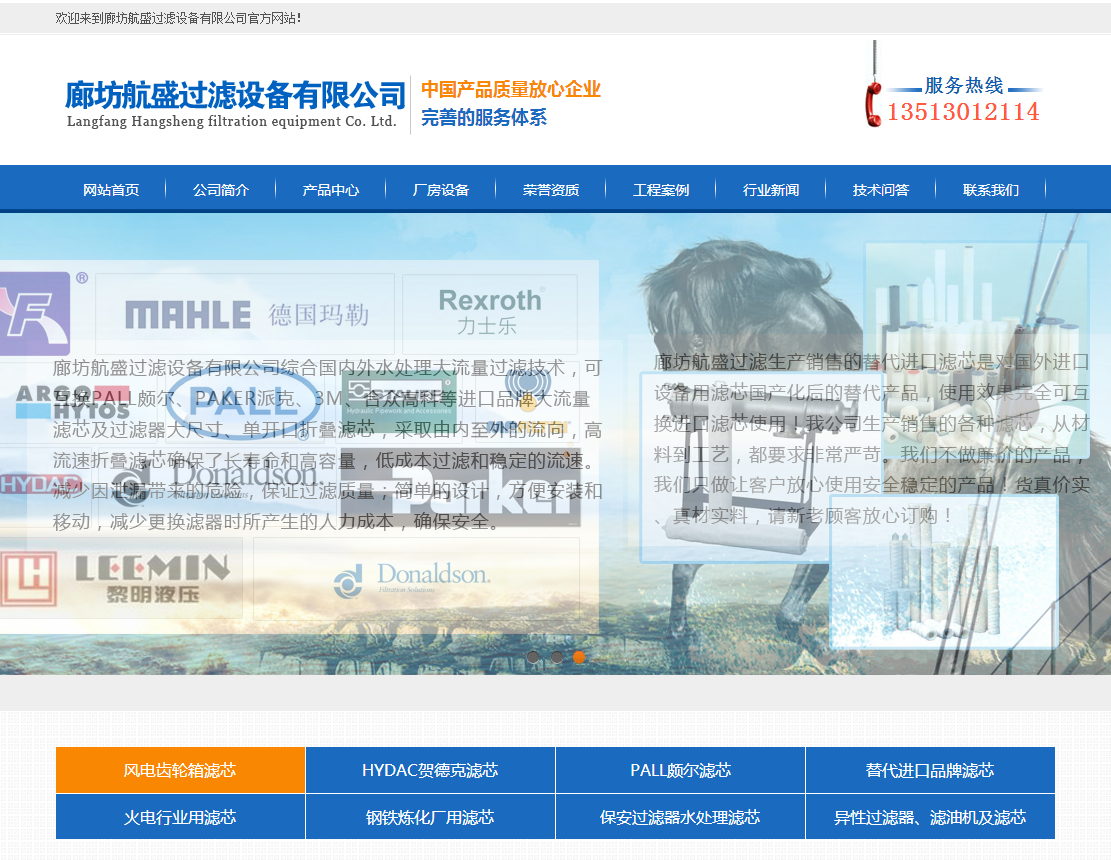The width and height of the screenshot is (1111, 860).
Task: Select the orange active carousel dot
Action: [579, 657]
